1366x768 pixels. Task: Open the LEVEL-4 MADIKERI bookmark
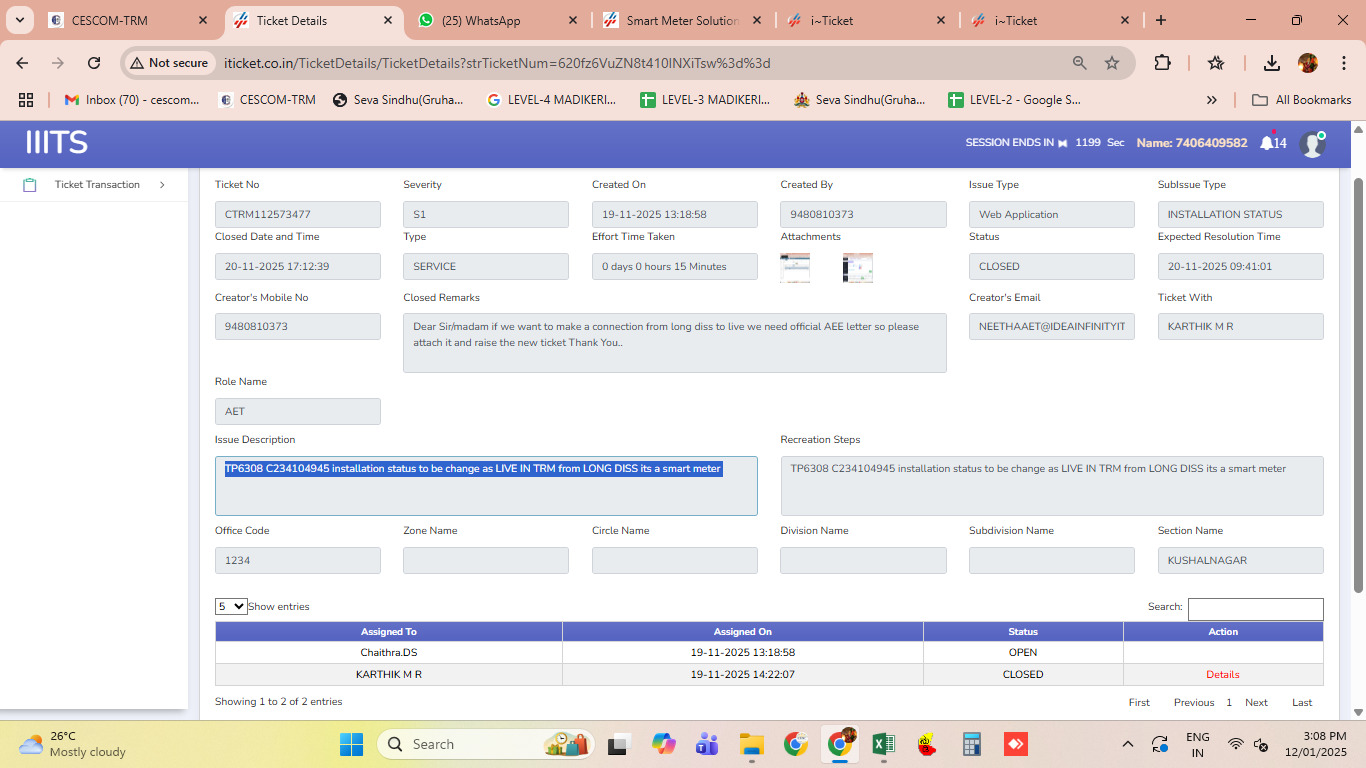[551, 100]
